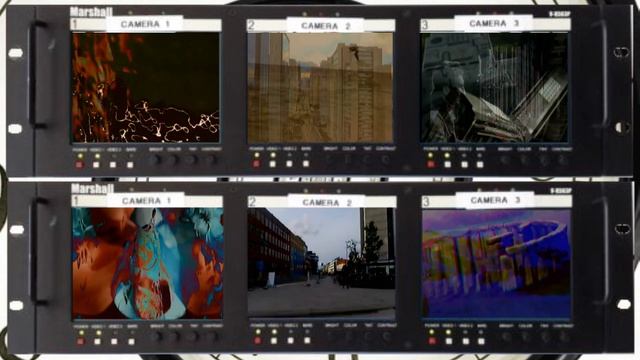The width and height of the screenshot is (640, 360).
Task: Adjust COLOR knob on bottom rack Camera 2
Action: coord(350,337)
